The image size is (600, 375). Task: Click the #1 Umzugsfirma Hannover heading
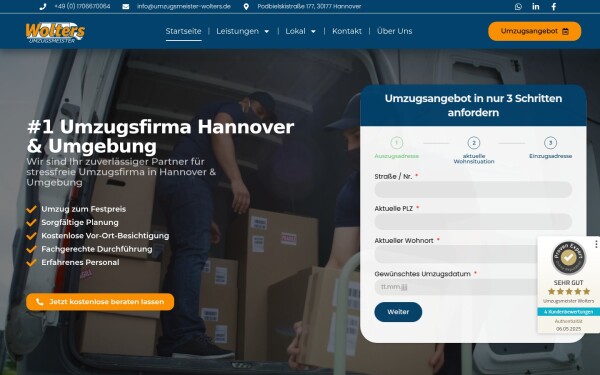pyautogui.click(x=160, y=136)
